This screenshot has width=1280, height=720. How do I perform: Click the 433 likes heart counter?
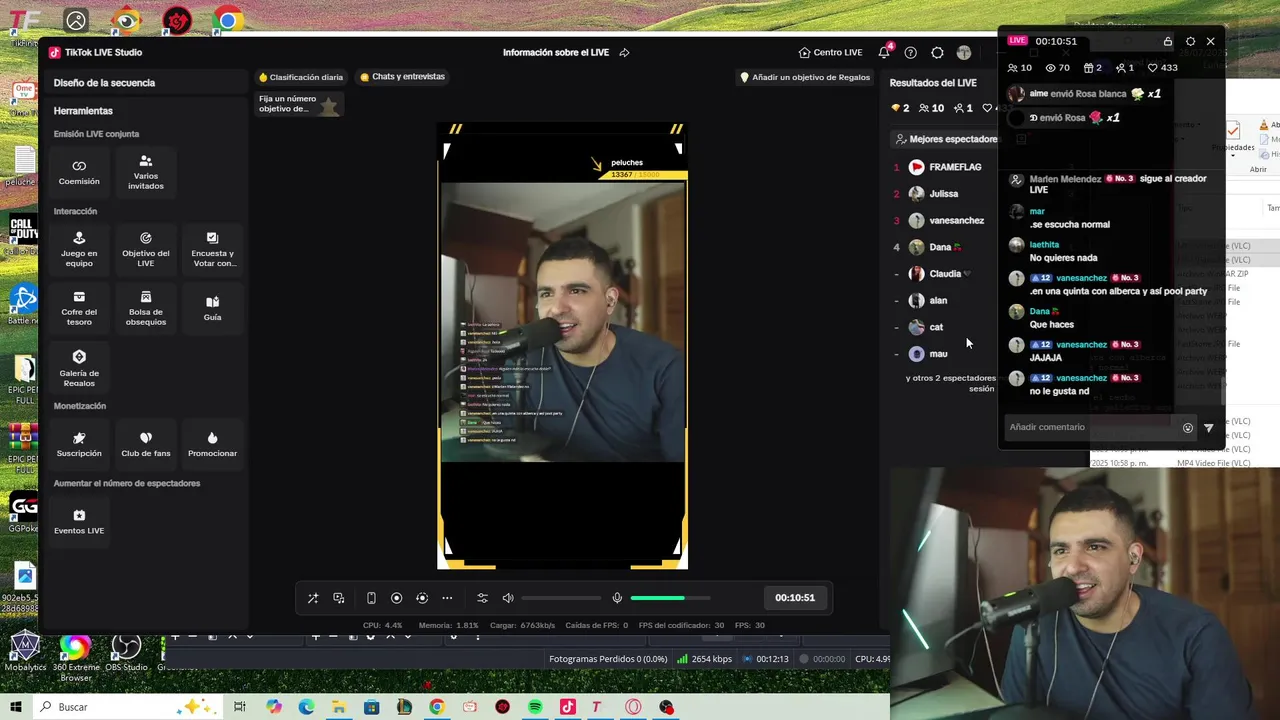[1162, 68]
